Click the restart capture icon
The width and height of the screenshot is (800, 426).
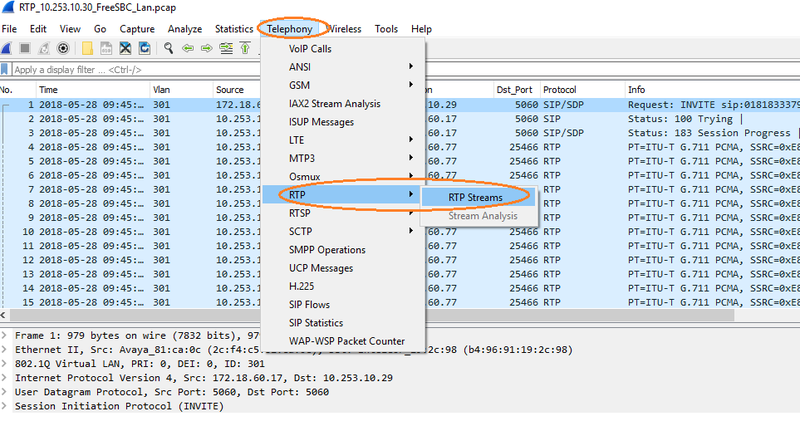coord(44,48)
